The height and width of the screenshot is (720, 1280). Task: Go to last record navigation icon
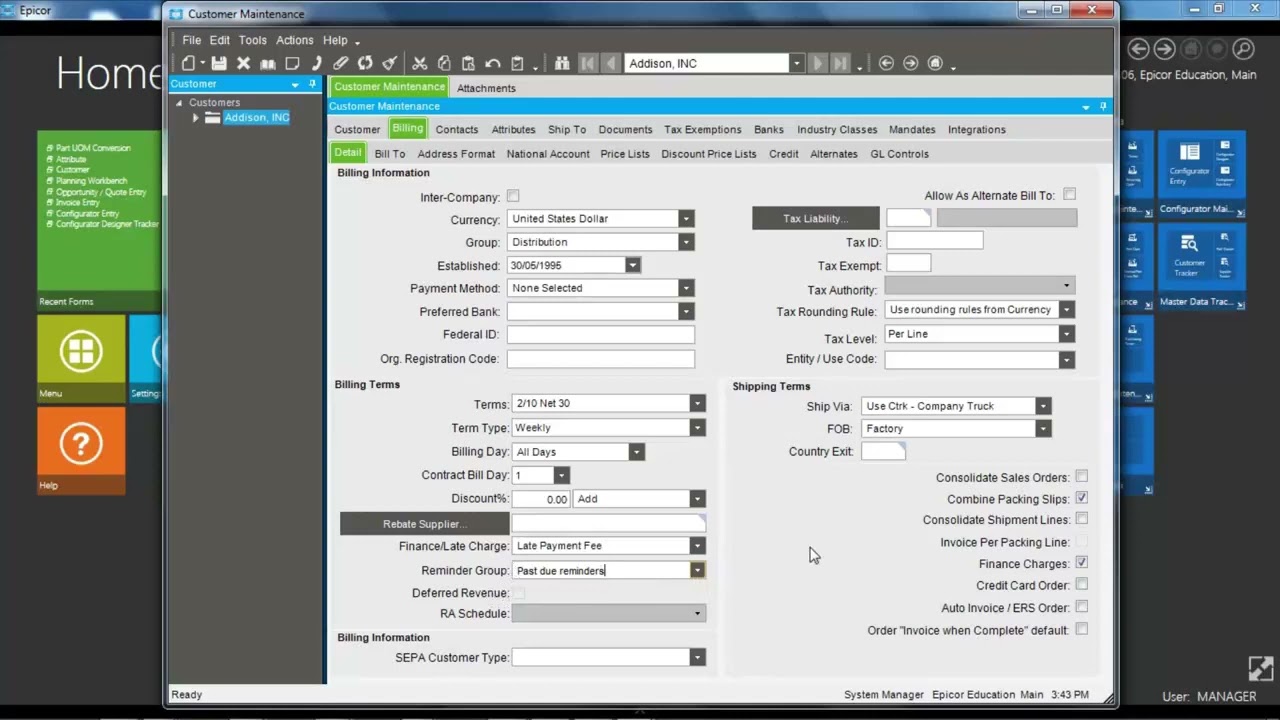coord(841,63)
